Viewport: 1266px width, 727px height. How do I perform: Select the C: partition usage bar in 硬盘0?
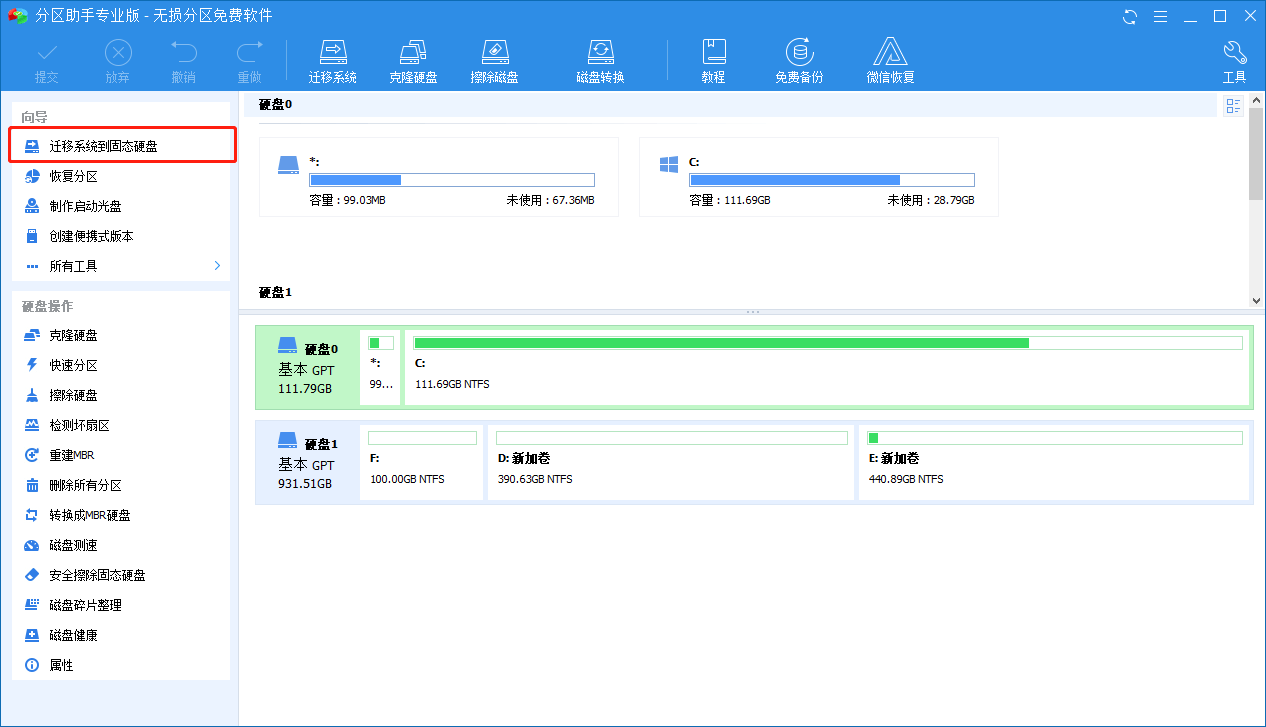click(x=827, y=343)
